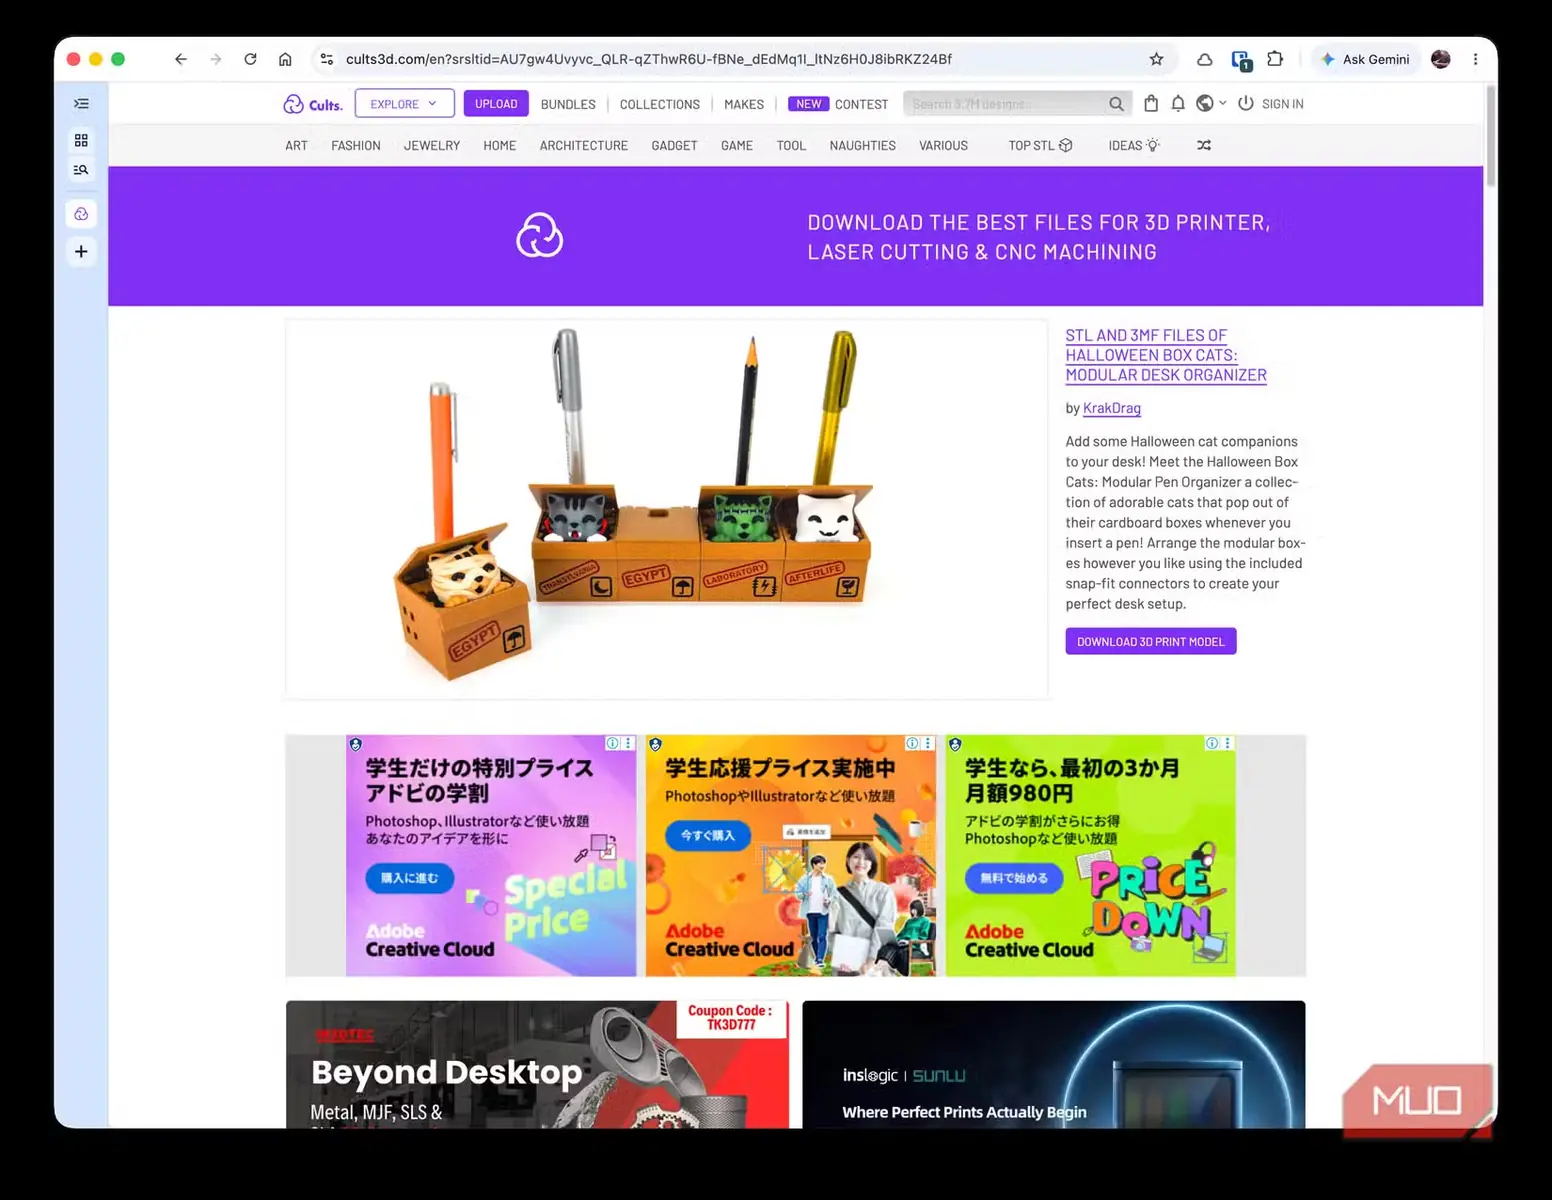Image resolution: width=1552 pixels, height=1200 pixels.
Task: Click 無料で始める button in green Adobe ad
Action: point(1014,878)
